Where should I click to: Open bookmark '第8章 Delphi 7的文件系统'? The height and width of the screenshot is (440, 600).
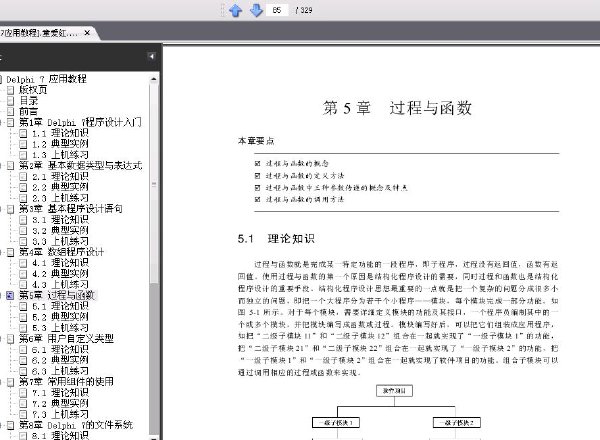pos(76,425)
